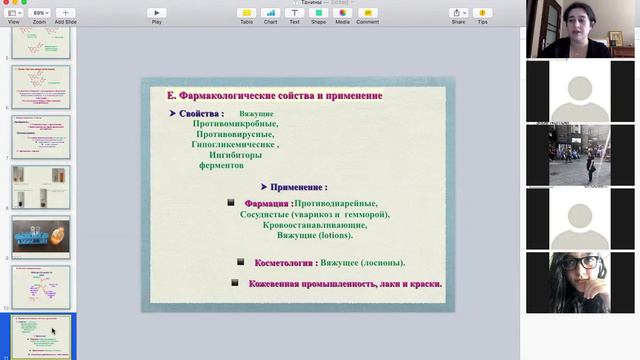Viewport: 640px width, 360px height.
Task: Click the 'Вяжущие (lotions).' text line
Action: click(x=315, y=235)
